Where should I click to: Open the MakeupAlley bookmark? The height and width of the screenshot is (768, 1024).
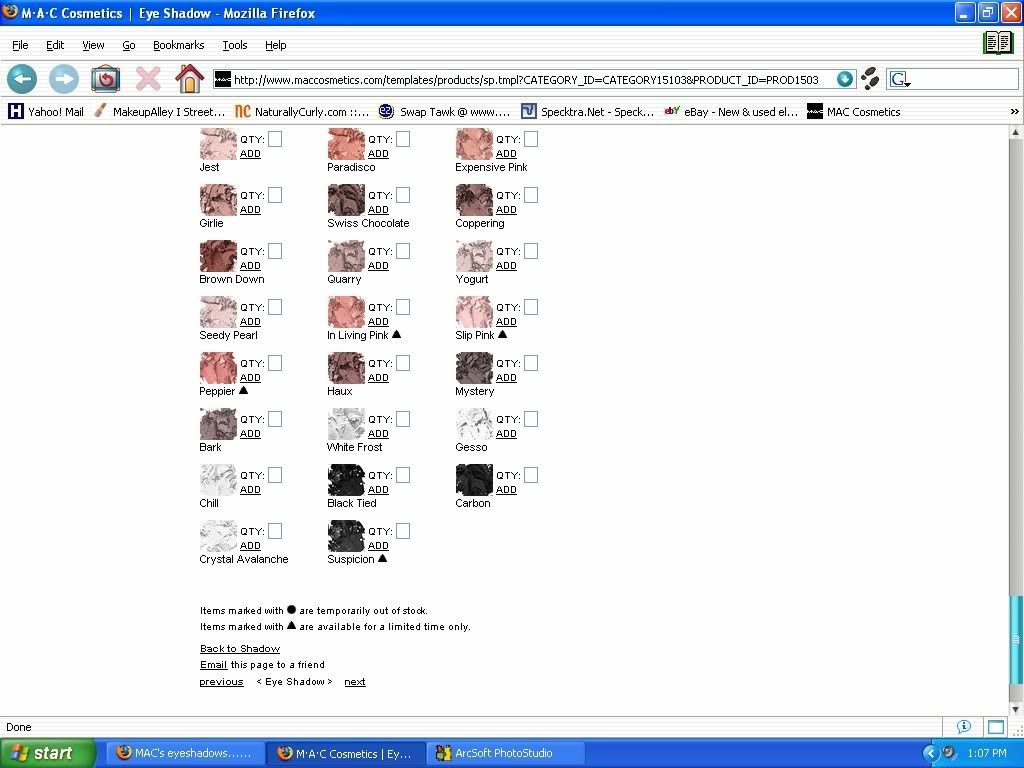point(160,112)
